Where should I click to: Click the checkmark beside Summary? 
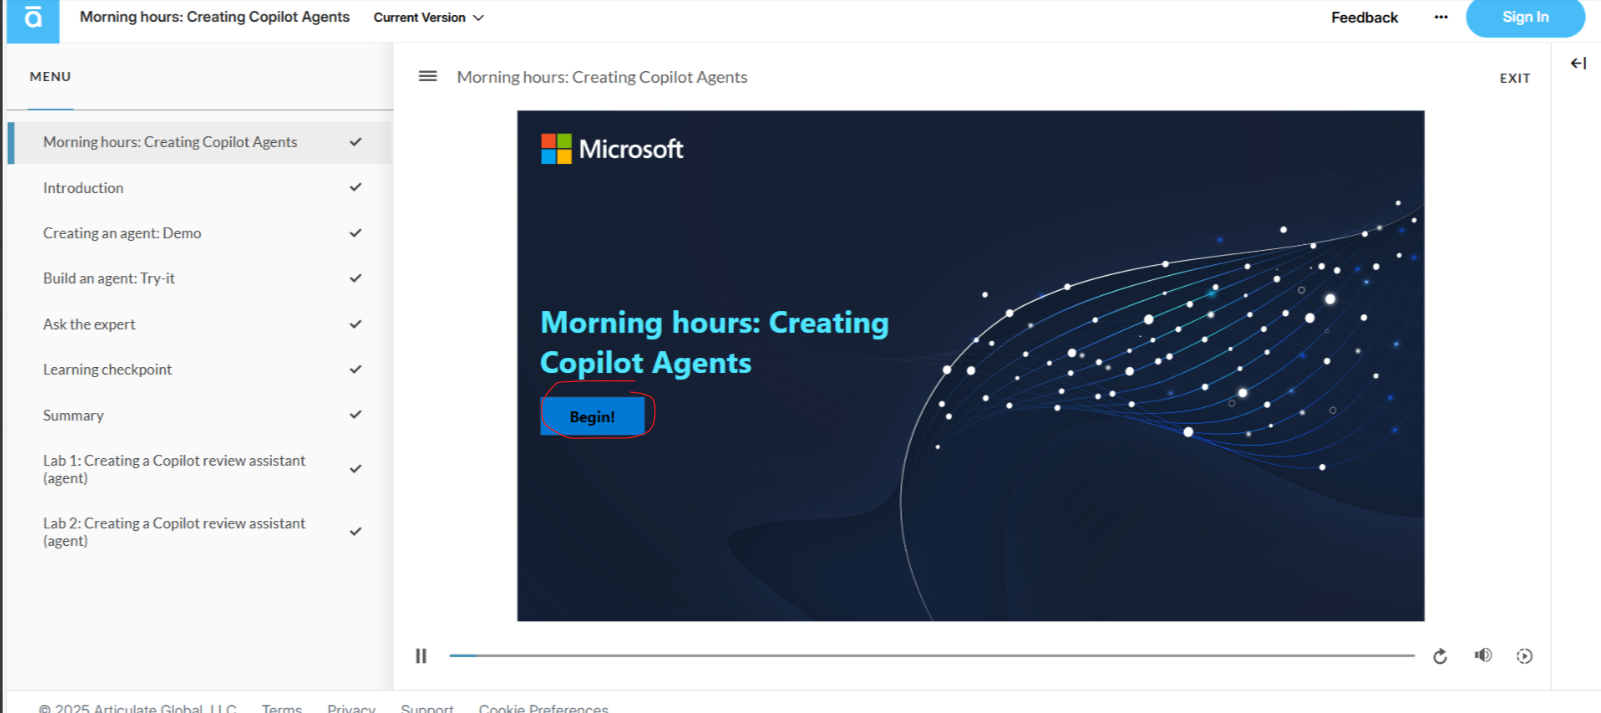(355, 414)
